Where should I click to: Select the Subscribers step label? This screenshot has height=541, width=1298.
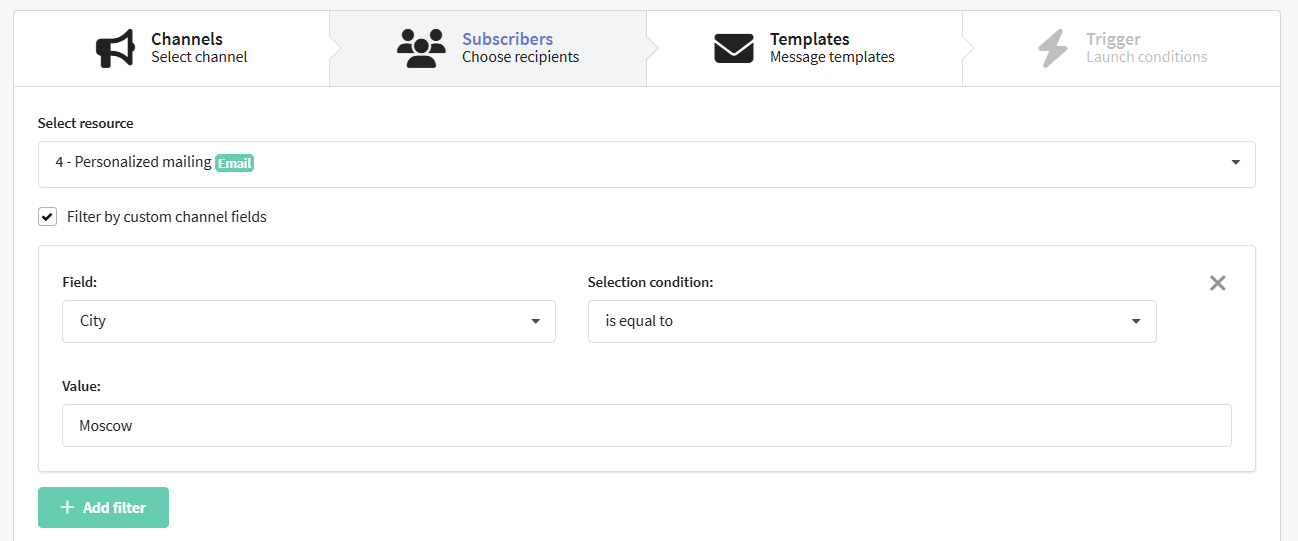click(507, 39)
